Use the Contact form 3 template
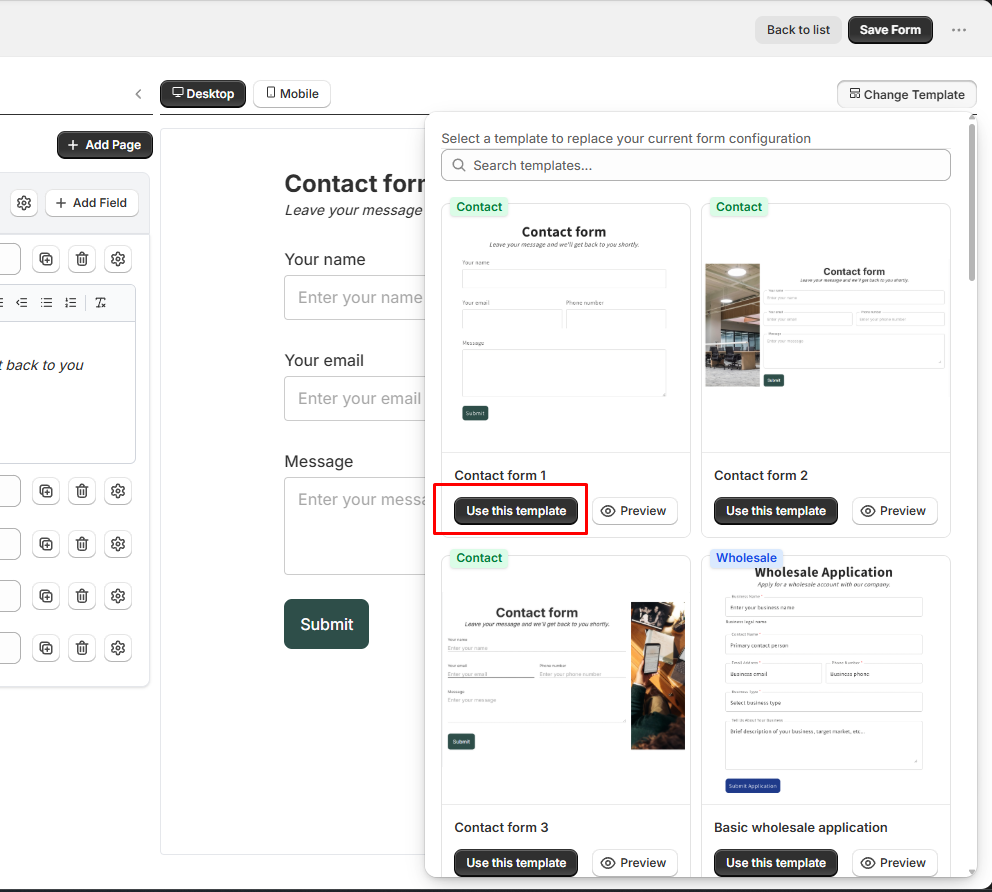 [x=516, y=862]
